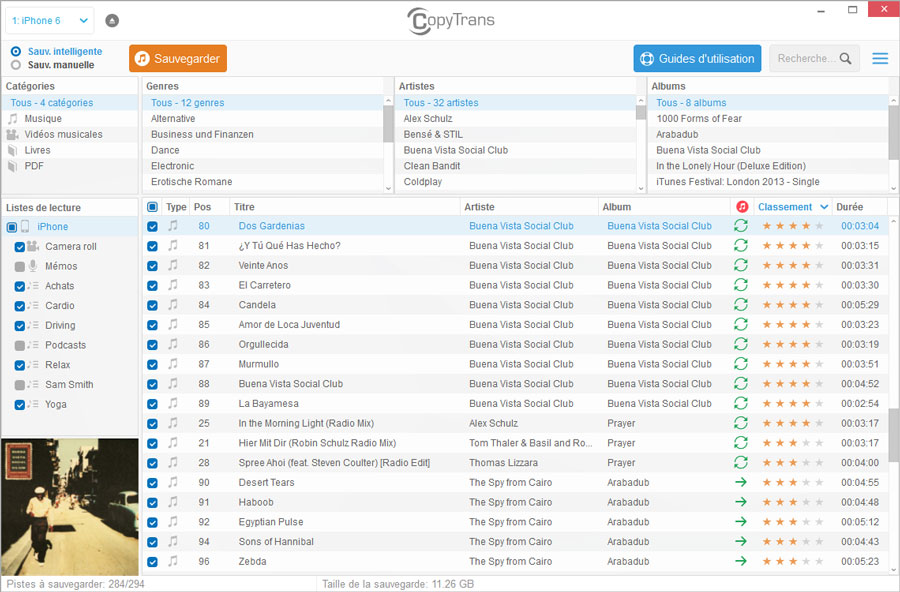This screenshot has height=592, width=900.
Task: Click the search magnifier icon
Action: [845, 59]
